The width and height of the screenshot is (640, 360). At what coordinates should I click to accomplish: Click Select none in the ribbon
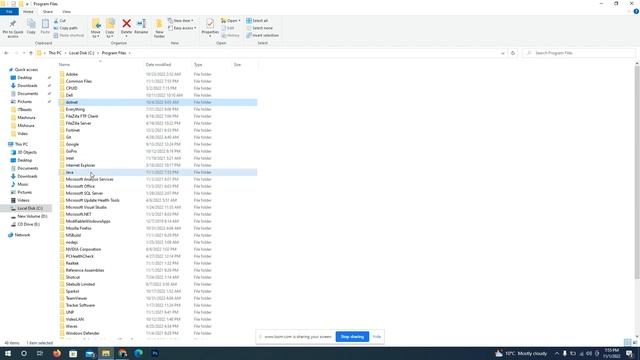coord(259,28)
